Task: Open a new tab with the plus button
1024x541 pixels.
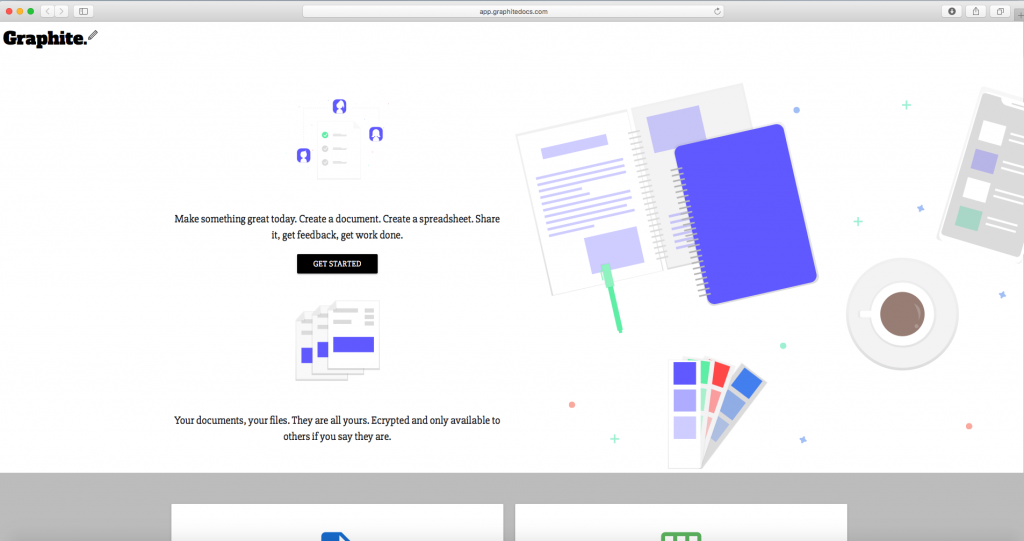Action: click(x=1019, y=16)
